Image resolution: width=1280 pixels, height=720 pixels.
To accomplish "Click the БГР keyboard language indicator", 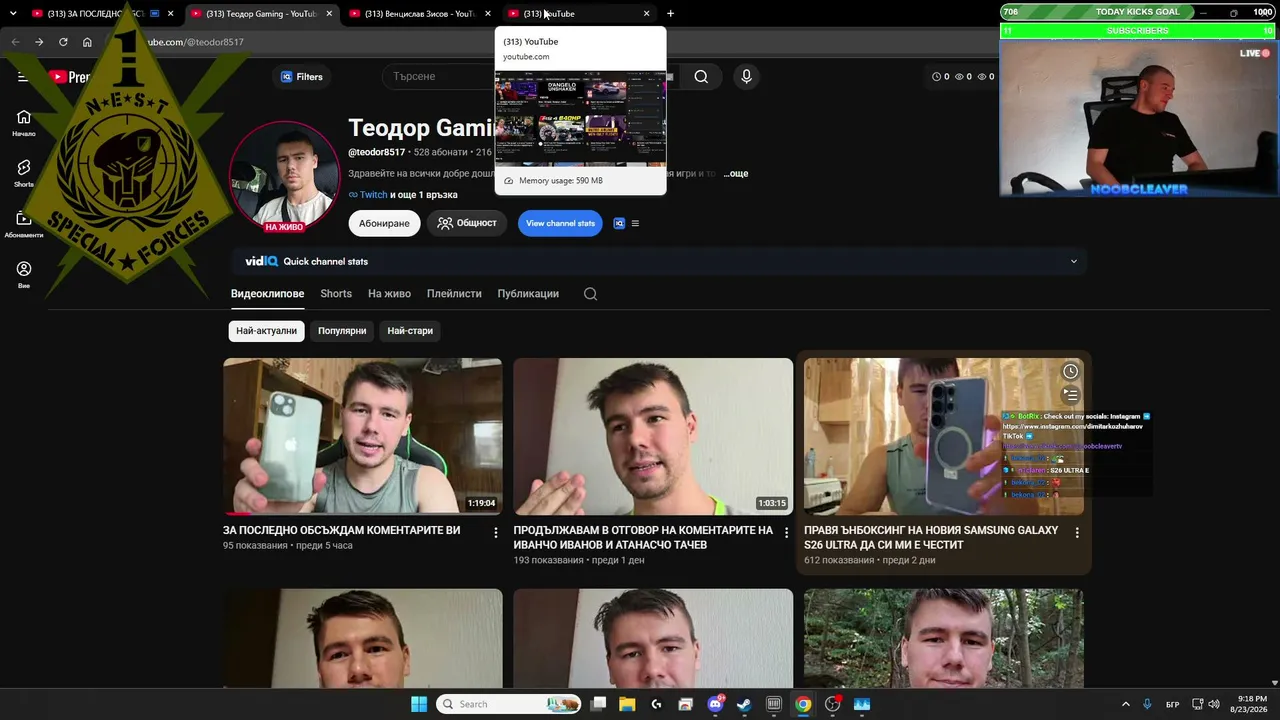I will point(1172,704).
